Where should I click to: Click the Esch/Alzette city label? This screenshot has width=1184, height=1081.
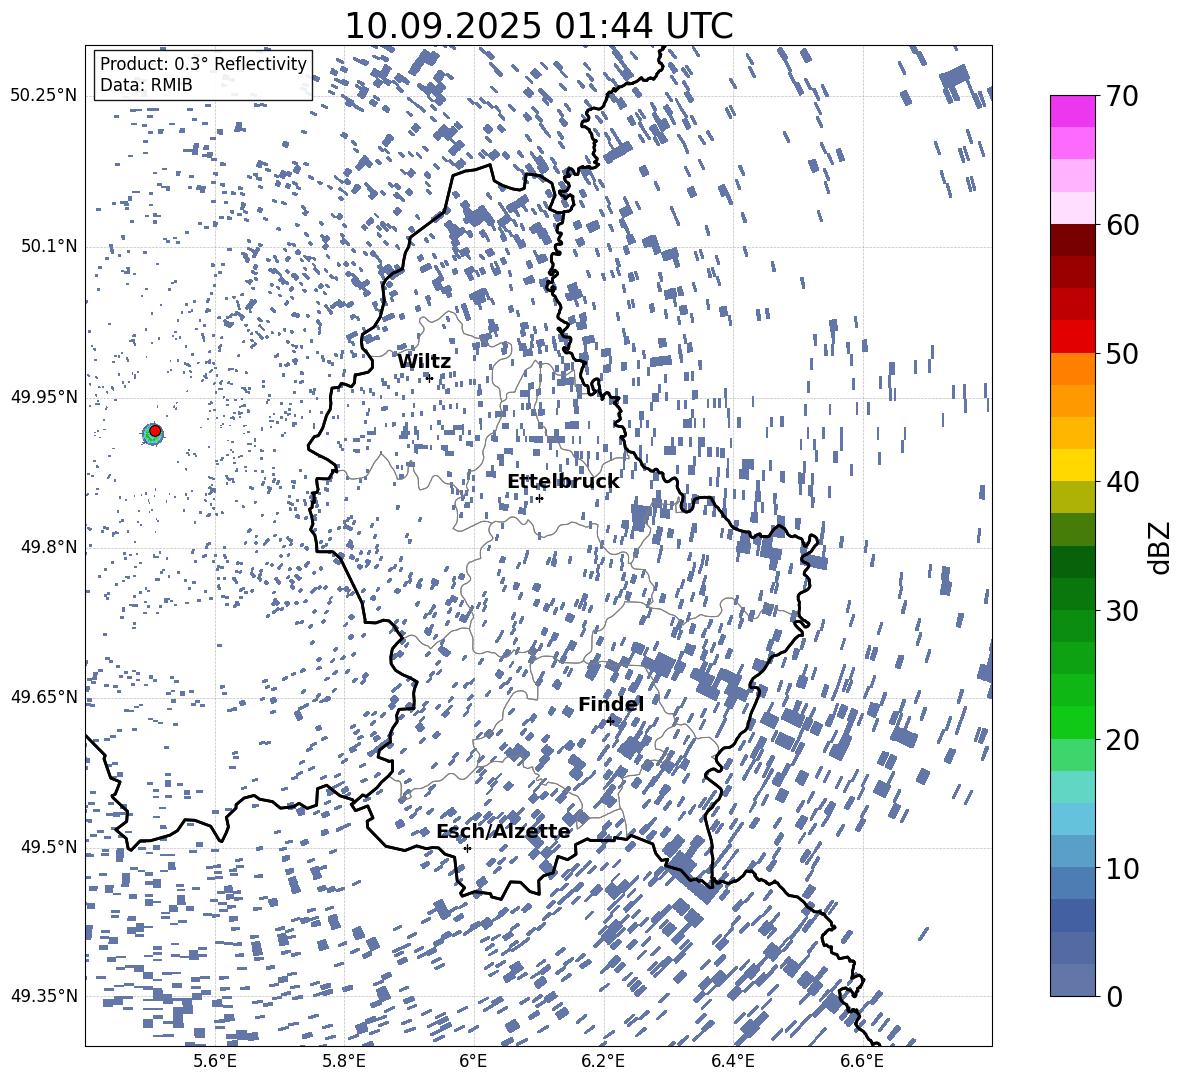pos(504,832)
